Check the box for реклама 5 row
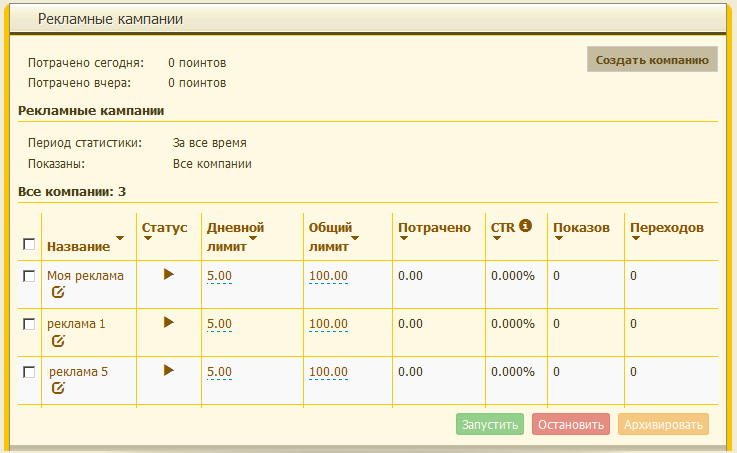 click(29, 372)
